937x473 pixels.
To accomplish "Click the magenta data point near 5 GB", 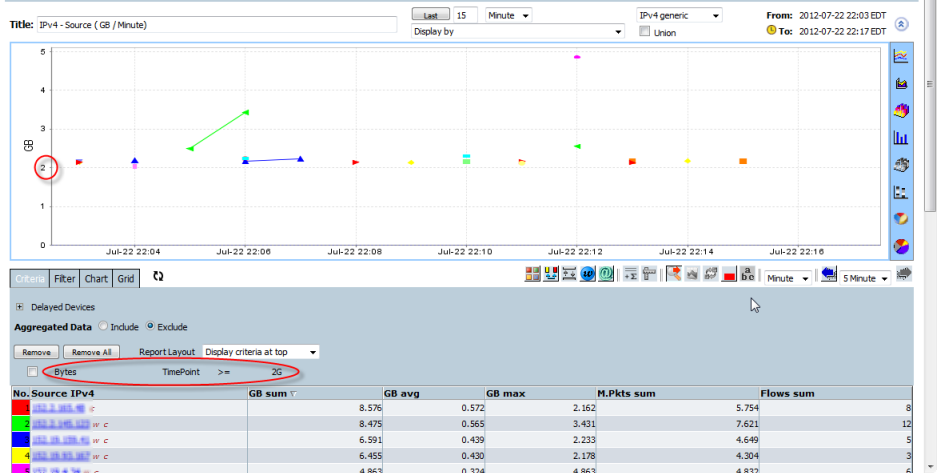I will click(x=577, y=57).
